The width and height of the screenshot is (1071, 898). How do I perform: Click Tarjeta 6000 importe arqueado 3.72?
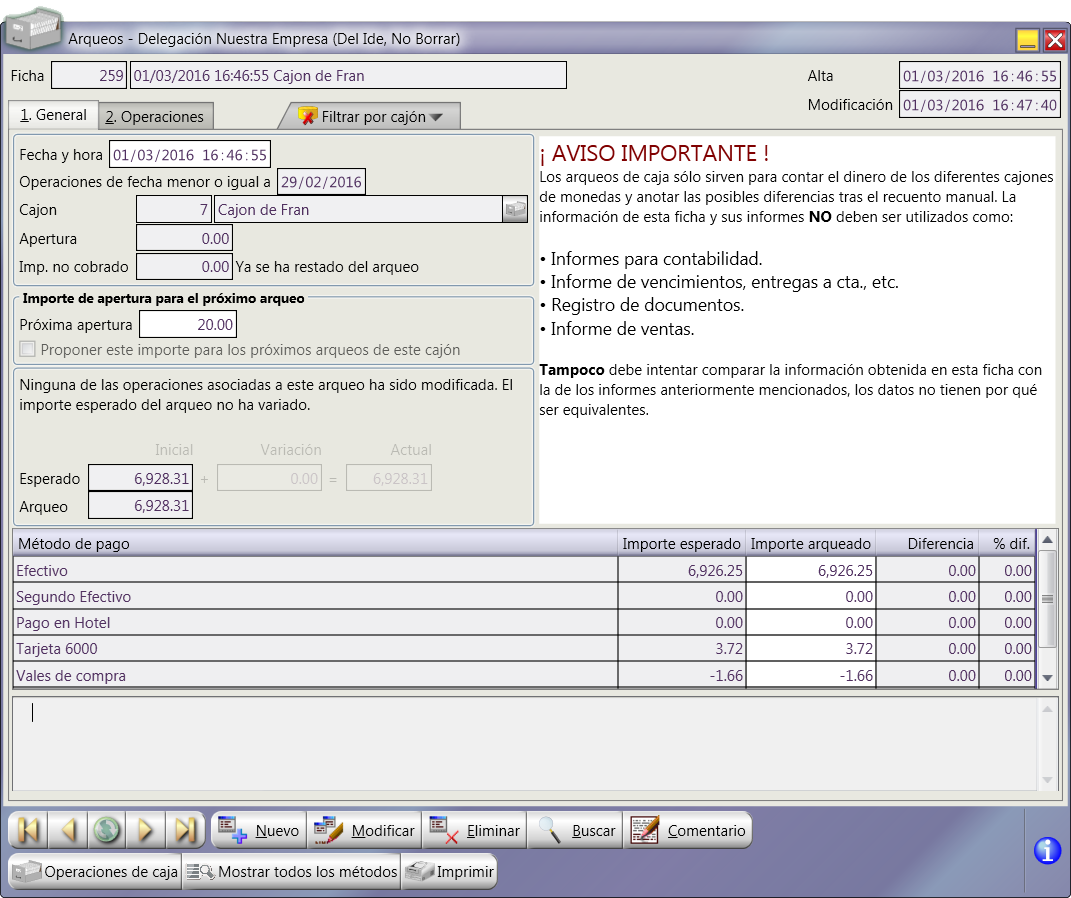pos(811,648)
